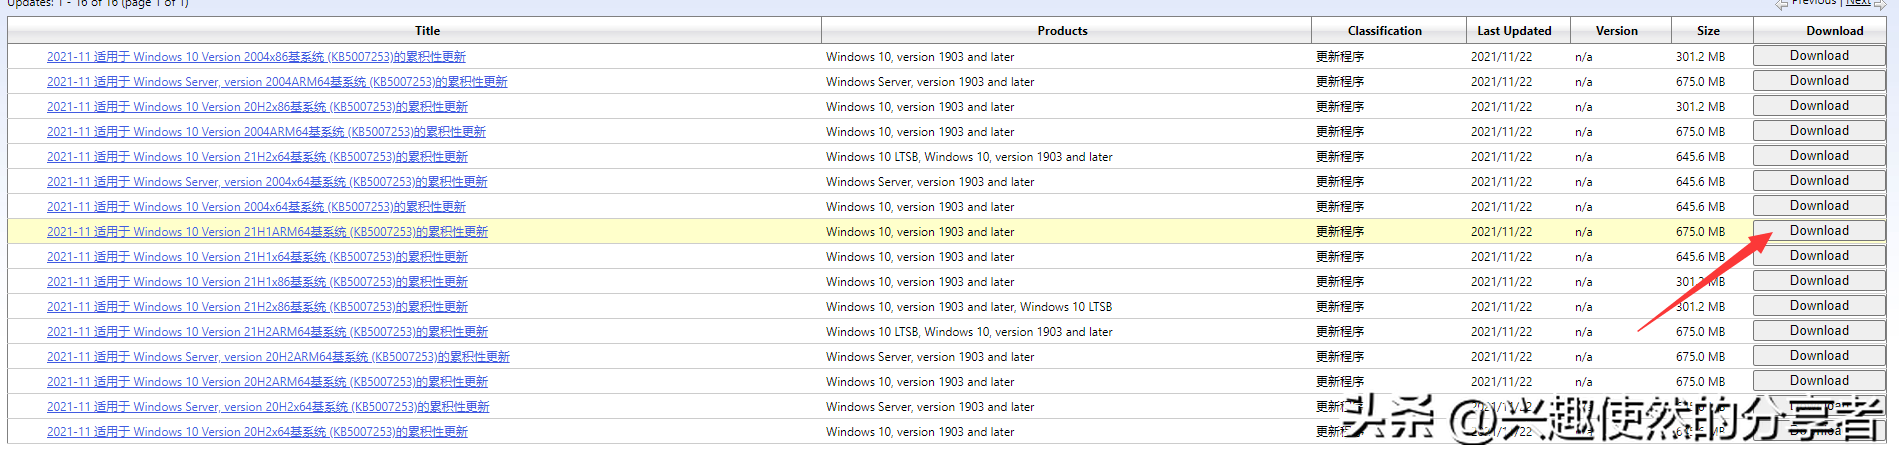1899x457 pixels.
Task: Open Windows Server version 20H2 x64 update link
Action: (268, 407)
